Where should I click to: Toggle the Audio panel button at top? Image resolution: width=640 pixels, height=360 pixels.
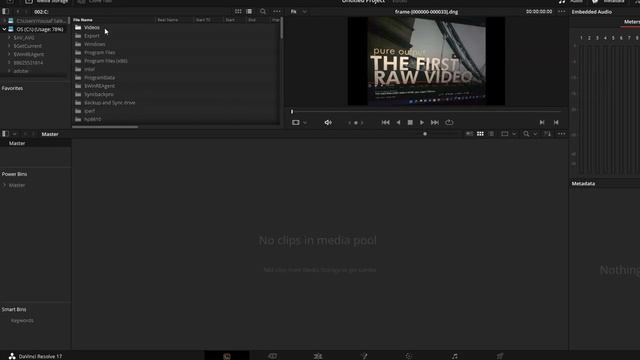pos(571,2)
